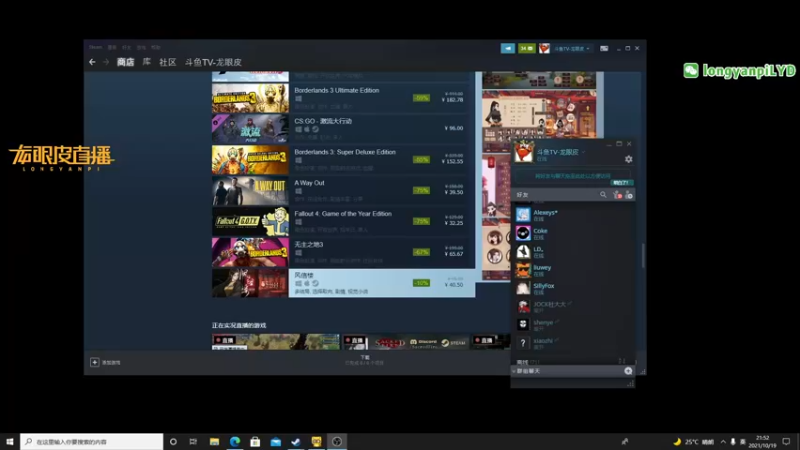Screen dimensions: 800x450
Task: Open pending friend invites icon
Action: [x=617, y=195]
